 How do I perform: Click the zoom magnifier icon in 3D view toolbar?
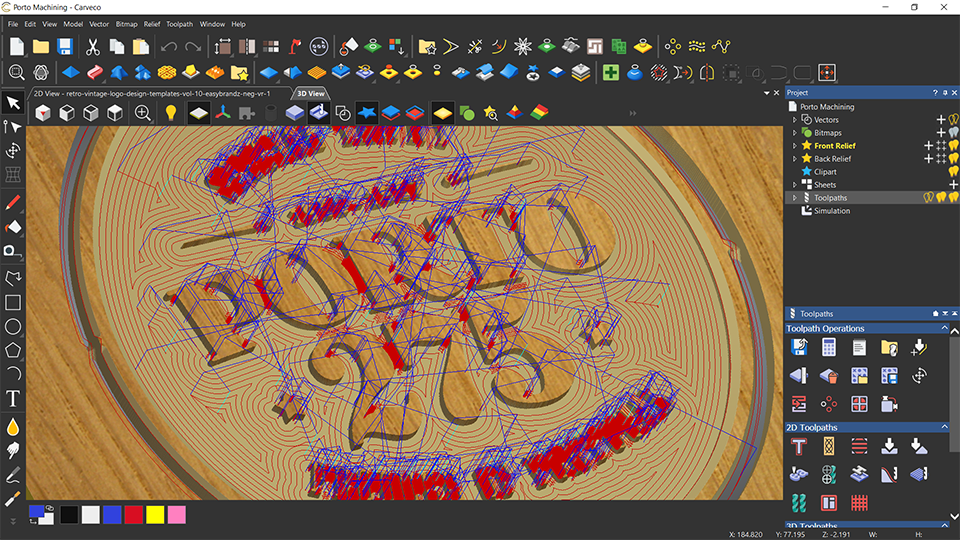point(143,113)
